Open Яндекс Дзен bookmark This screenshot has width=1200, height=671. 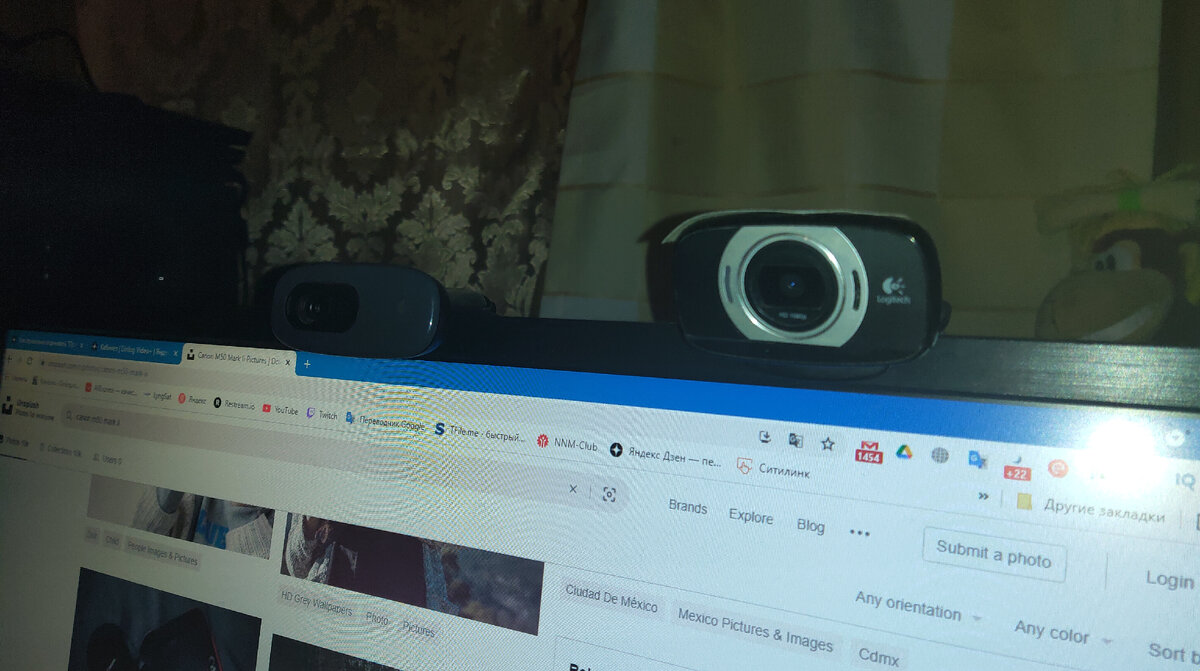tap(666, 455)
